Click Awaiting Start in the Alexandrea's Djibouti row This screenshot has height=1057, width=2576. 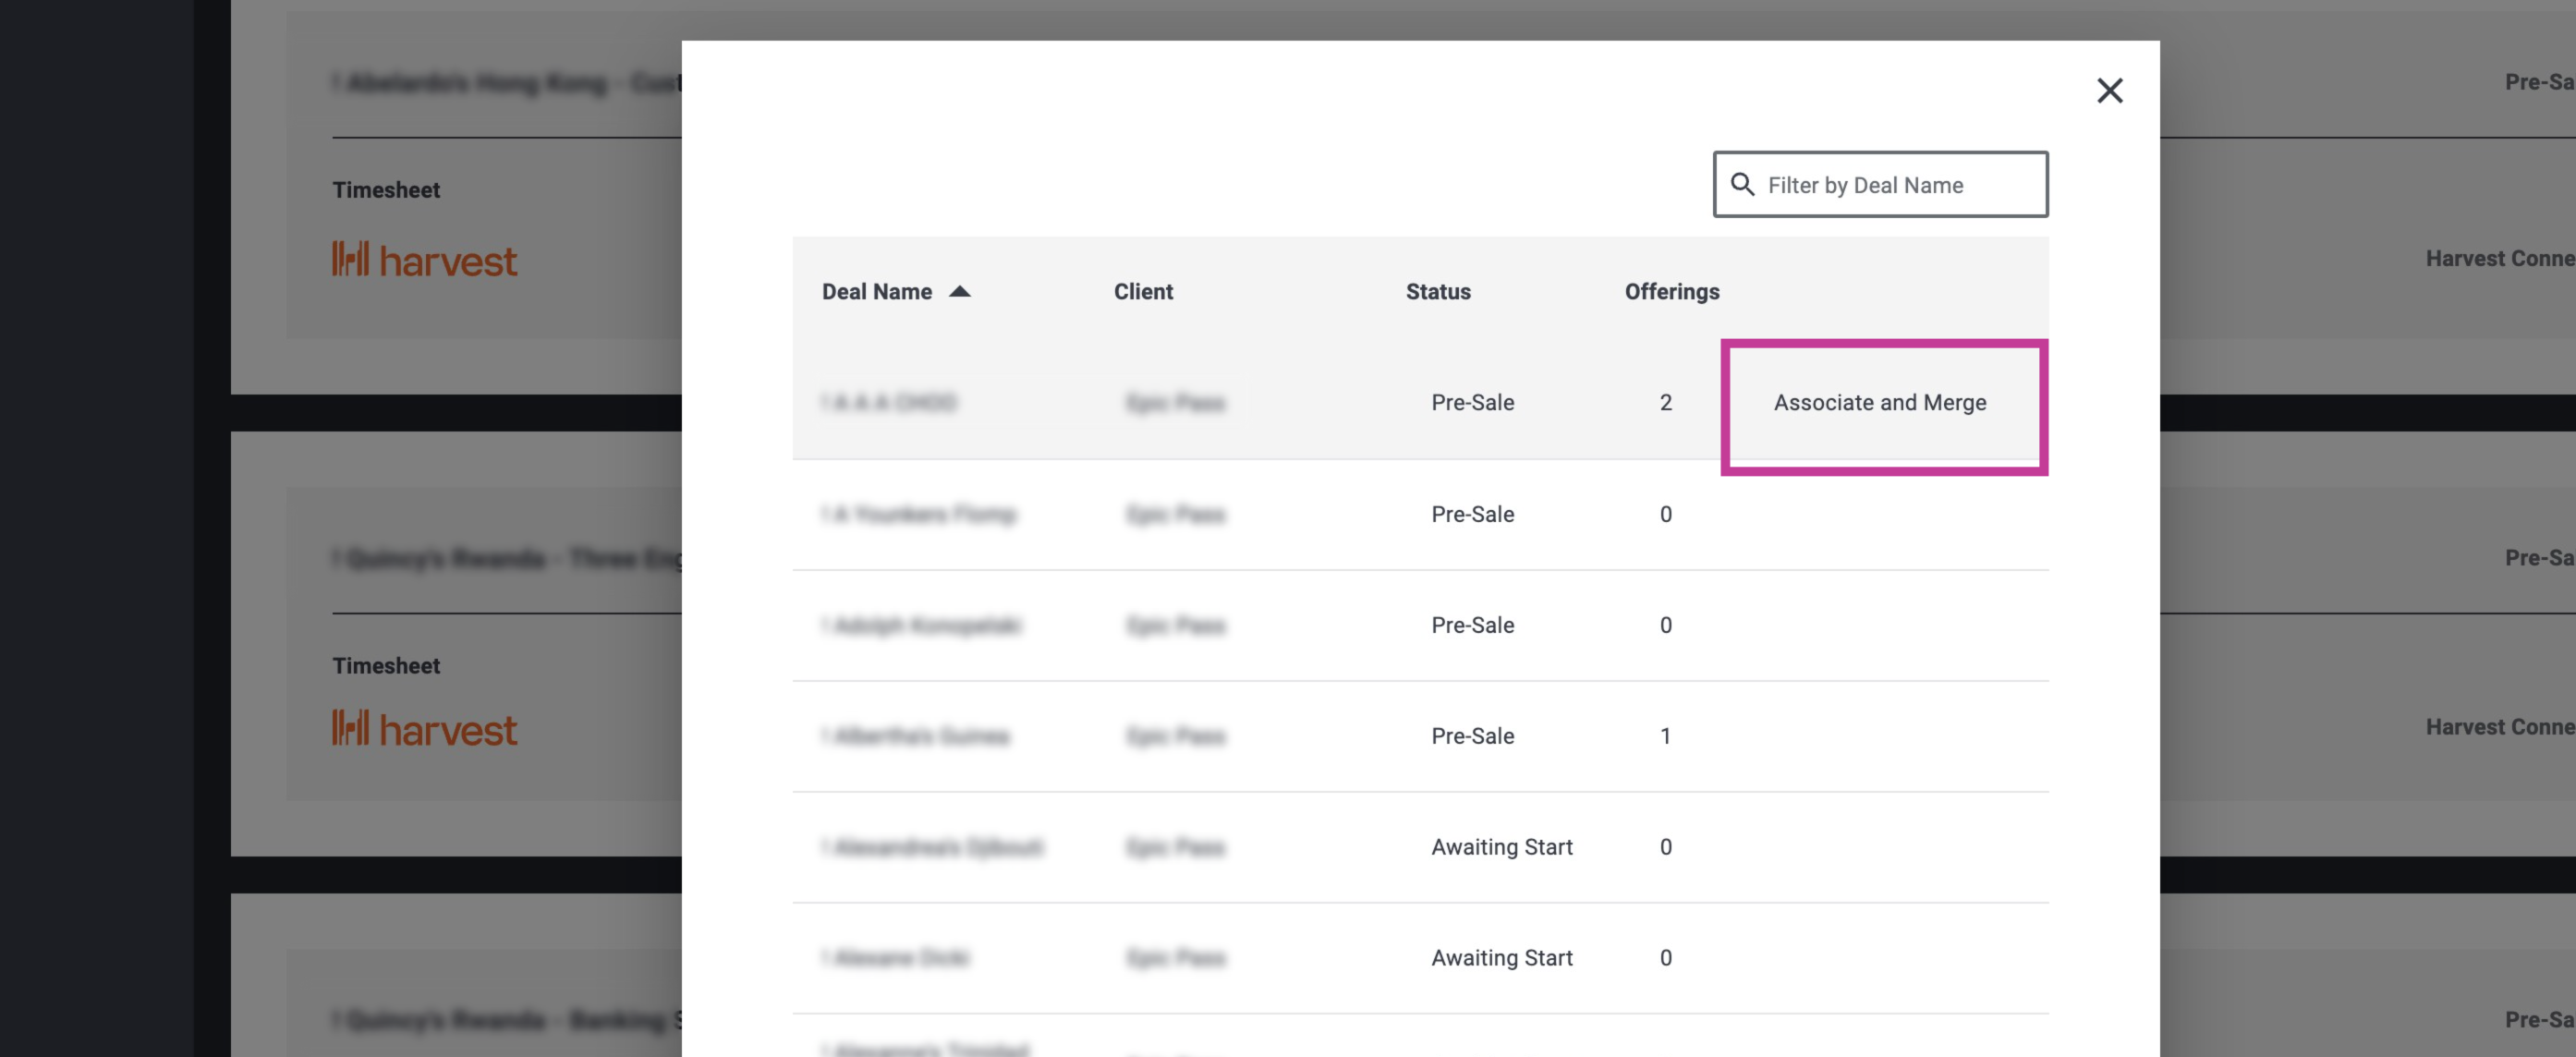coord(1501,847)
